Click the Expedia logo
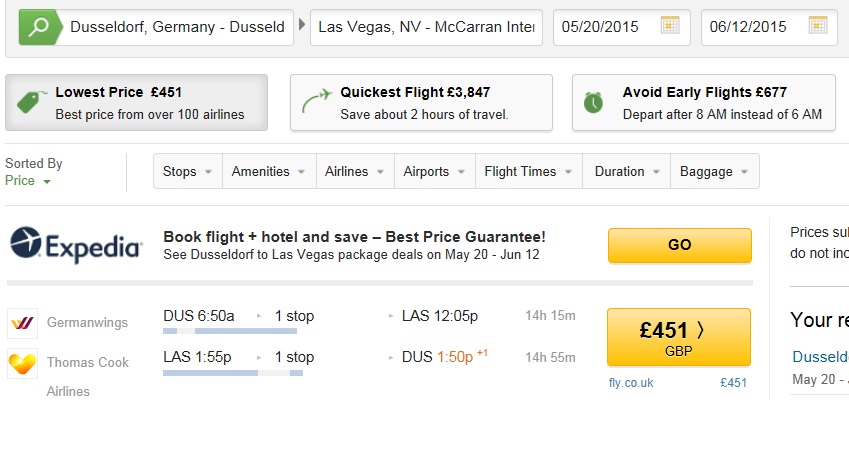 [x=76, y=245]
